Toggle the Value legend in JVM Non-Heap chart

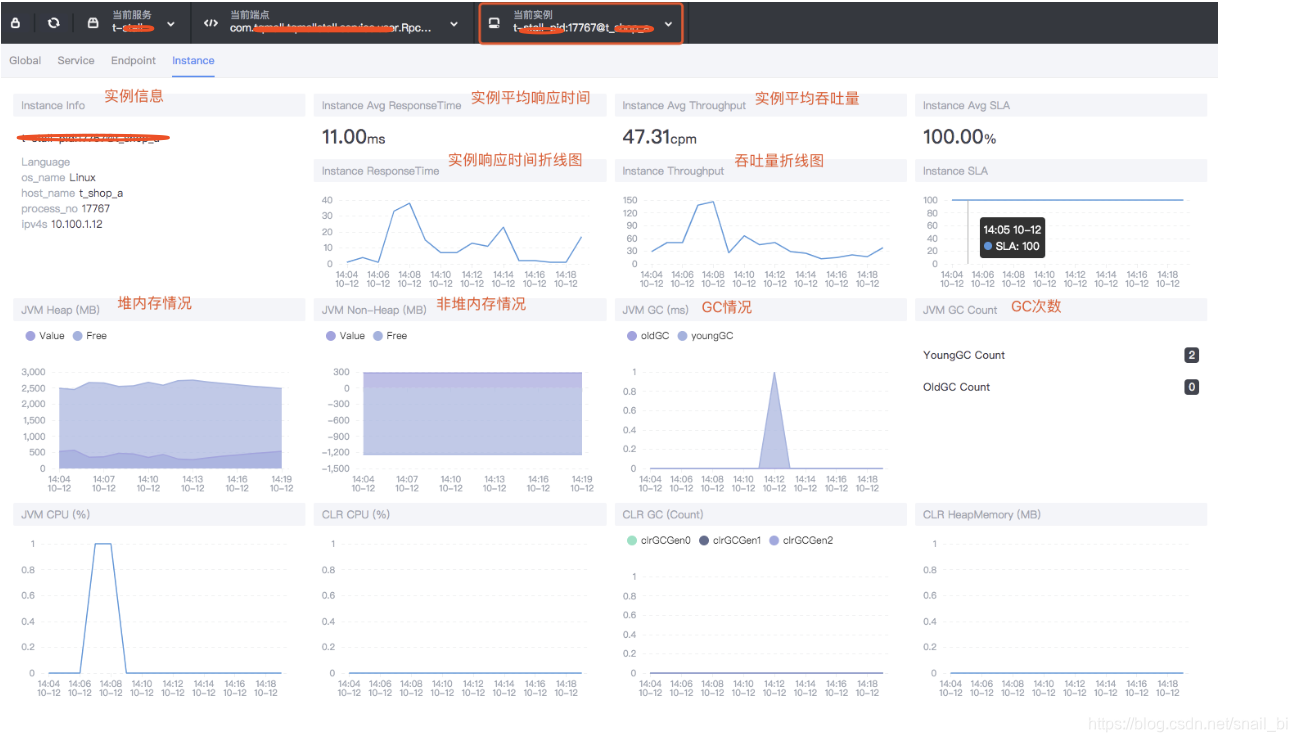click(x=345, y=336)
